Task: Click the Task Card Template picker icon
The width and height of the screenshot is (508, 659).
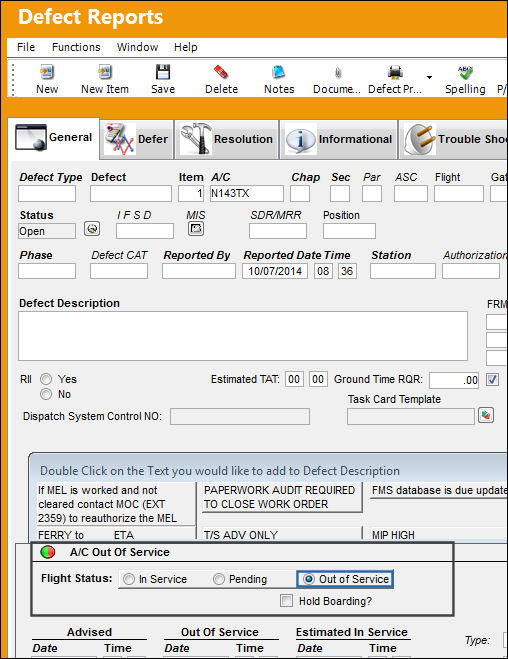Action: point(486,416)
